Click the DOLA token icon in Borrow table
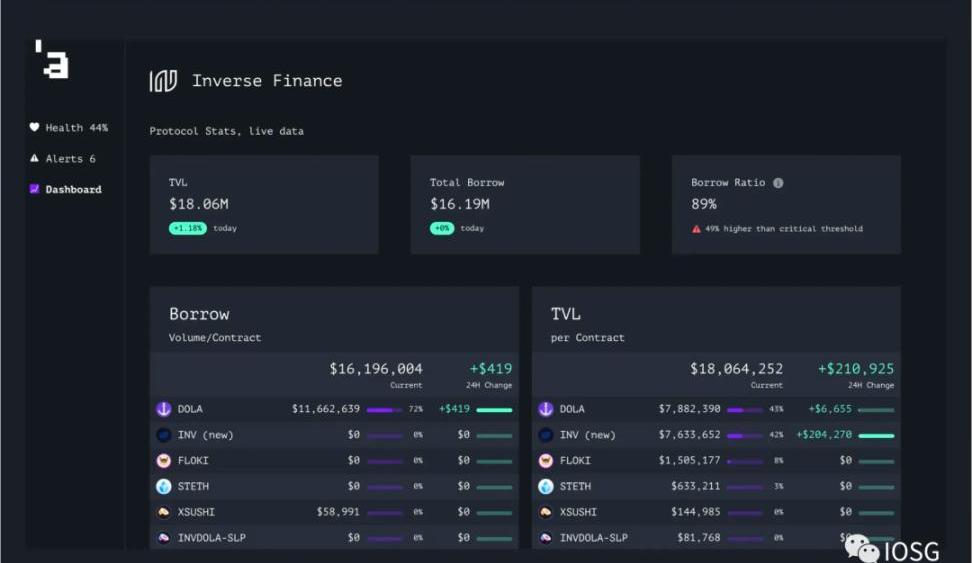Viewport: 972px width, 563px height. tap(164, 409)
